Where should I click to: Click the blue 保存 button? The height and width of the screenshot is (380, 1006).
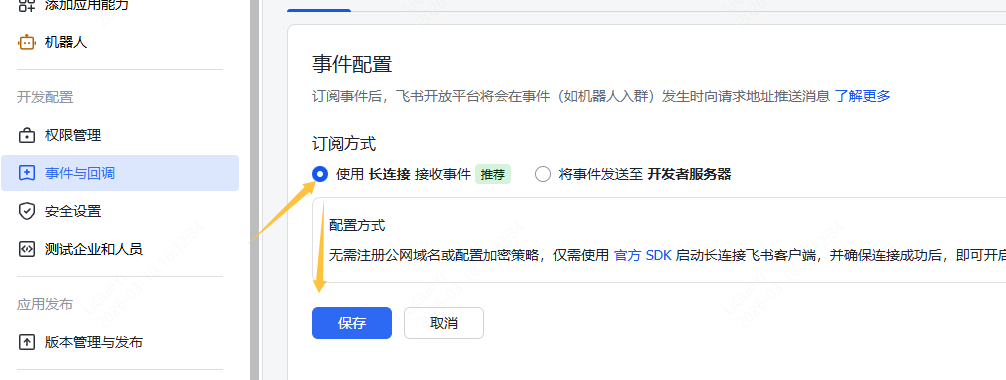click(x=352, y=323)
